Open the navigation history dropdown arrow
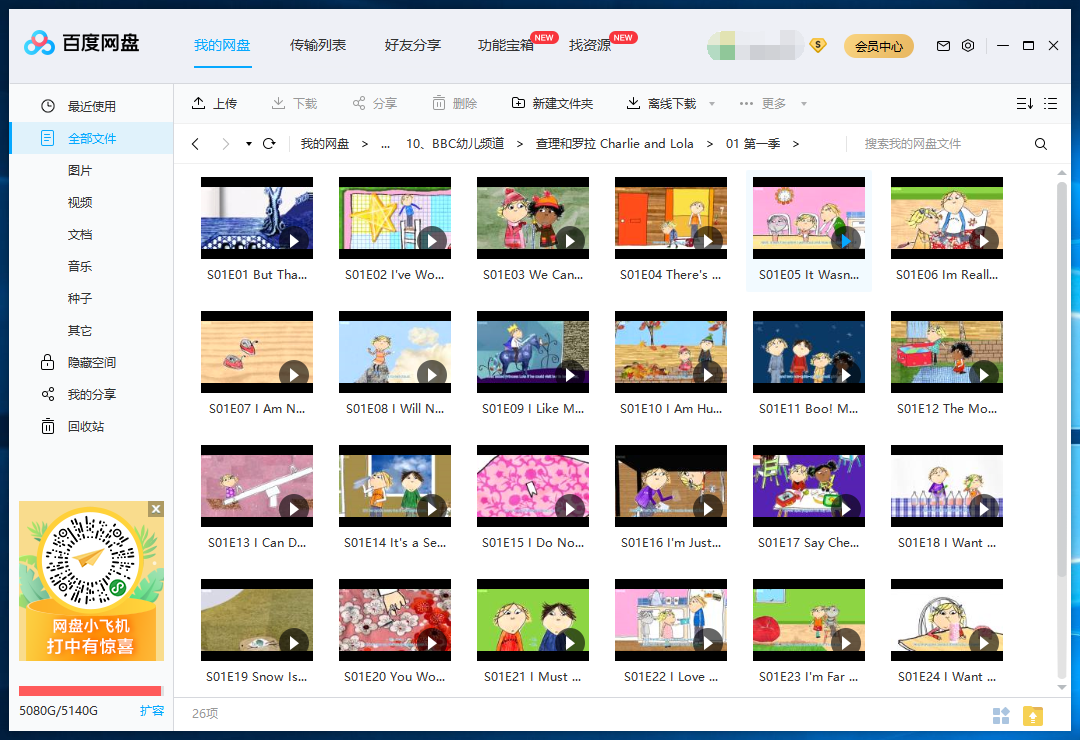The height and width of the screenshot is (740, 1080). pyautogui.click(x=249, y=144)
